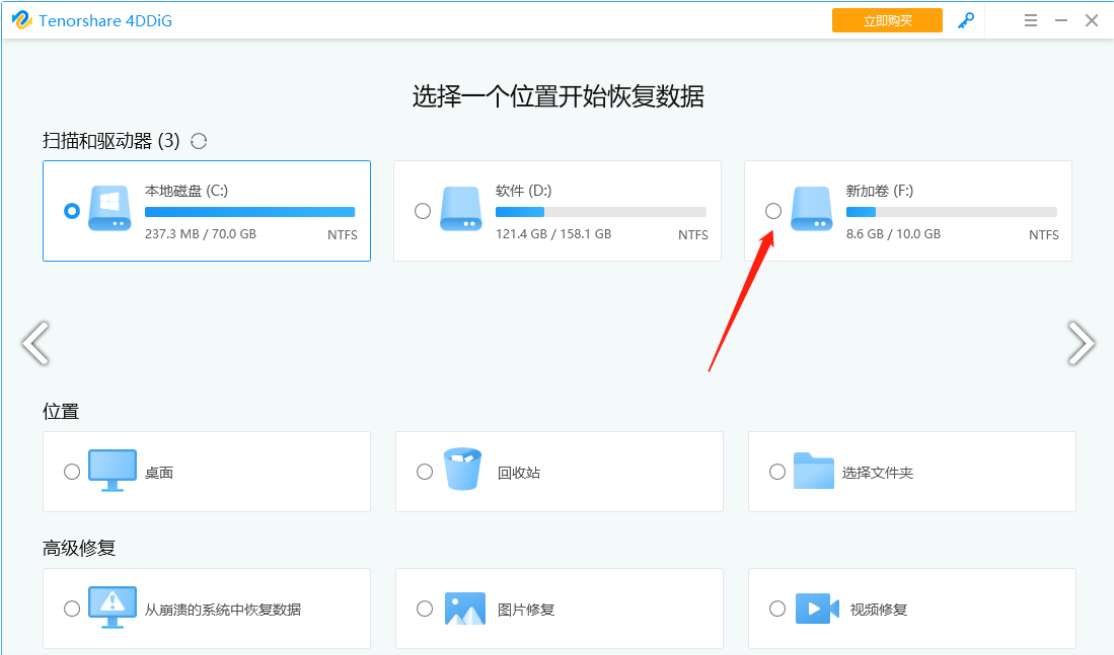The height and width of the screenshot is (655, 1114).
Task: Select the 视频修复 radio button
Action: [777, 609]
